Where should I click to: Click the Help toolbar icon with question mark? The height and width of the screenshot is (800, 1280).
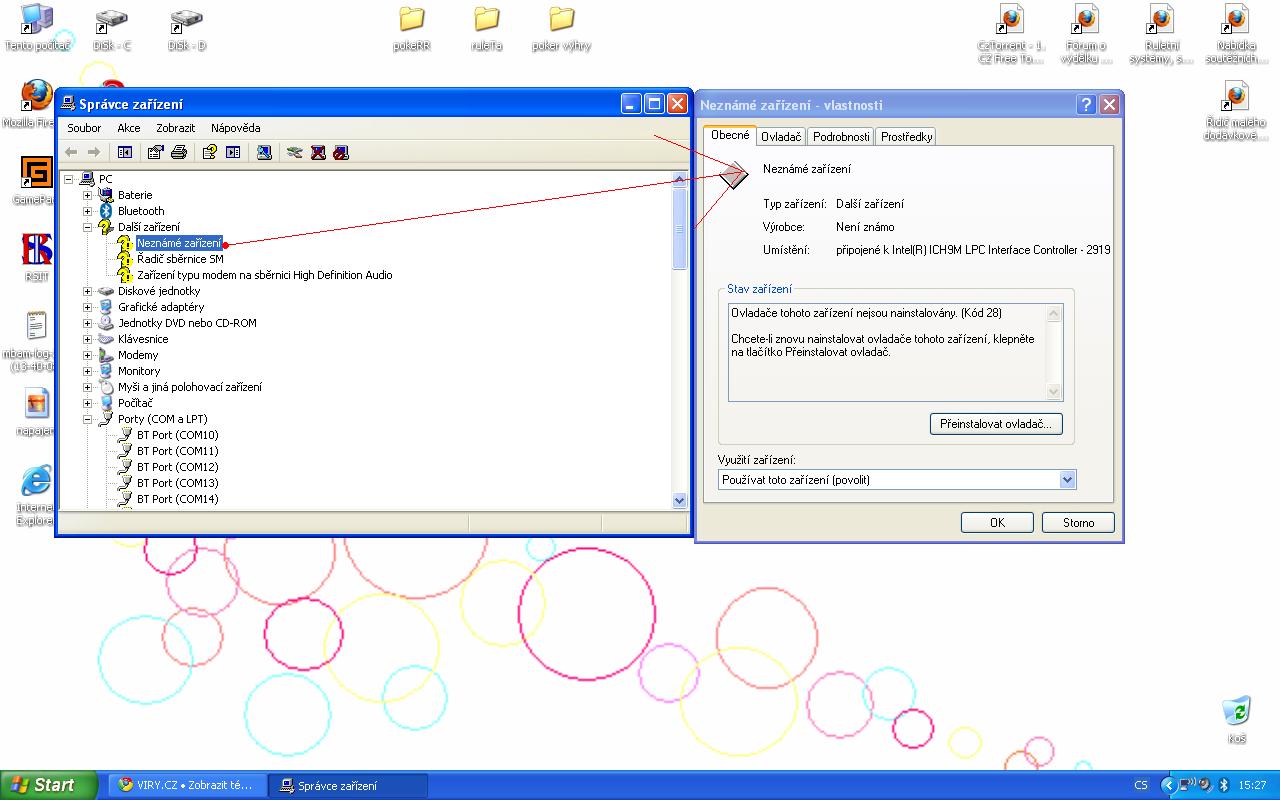tap(209, 152)
